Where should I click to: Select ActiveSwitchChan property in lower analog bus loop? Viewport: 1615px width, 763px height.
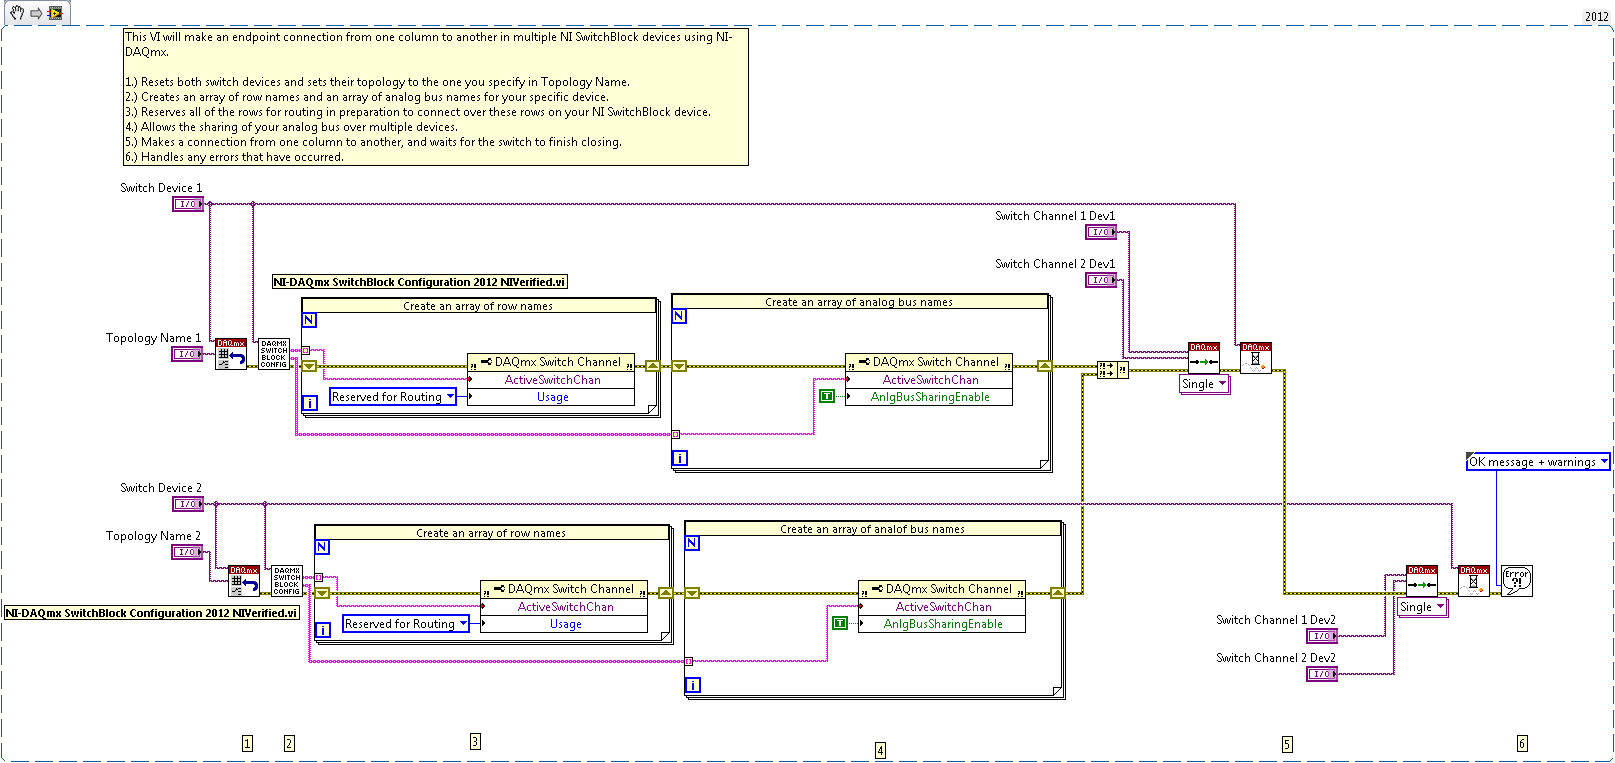943,607
